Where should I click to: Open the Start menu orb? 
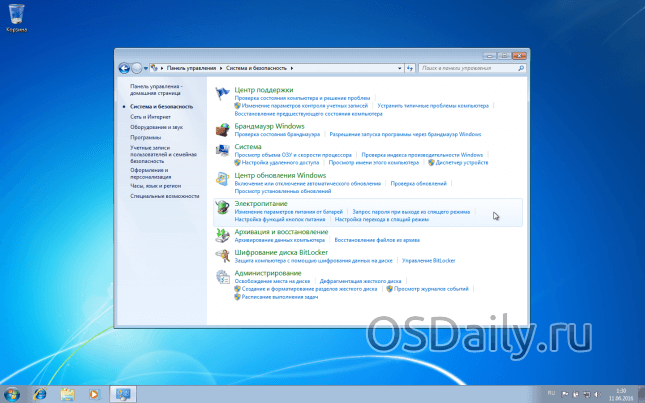click(x=12, y=394)
